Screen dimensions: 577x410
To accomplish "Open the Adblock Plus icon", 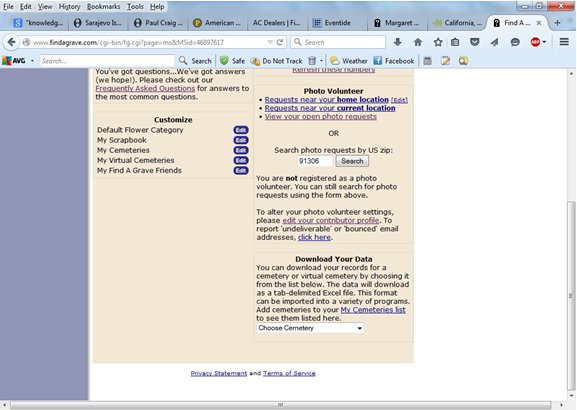I will pos(535,42).
